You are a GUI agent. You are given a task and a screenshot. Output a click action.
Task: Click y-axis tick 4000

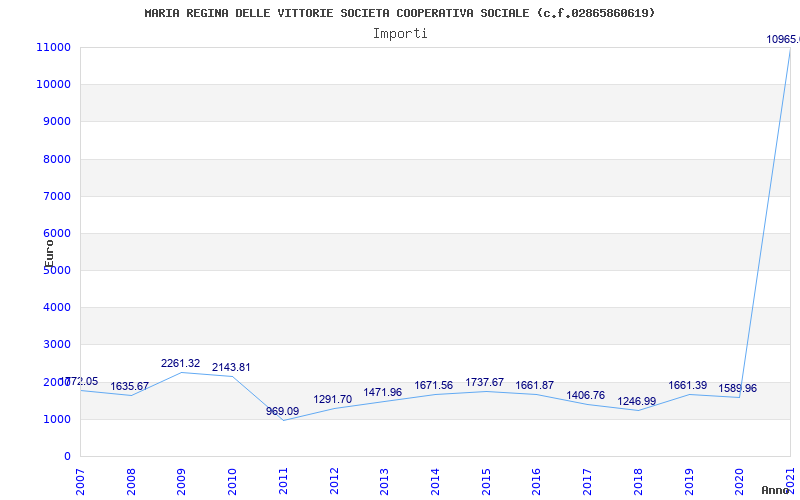tap(57, 307)
